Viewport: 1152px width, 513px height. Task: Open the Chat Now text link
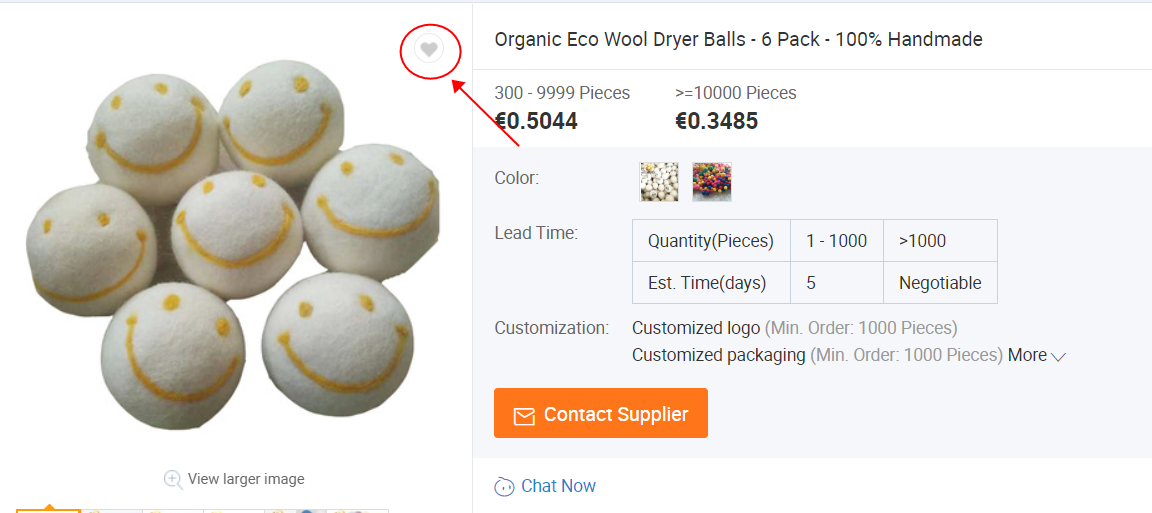558,486
